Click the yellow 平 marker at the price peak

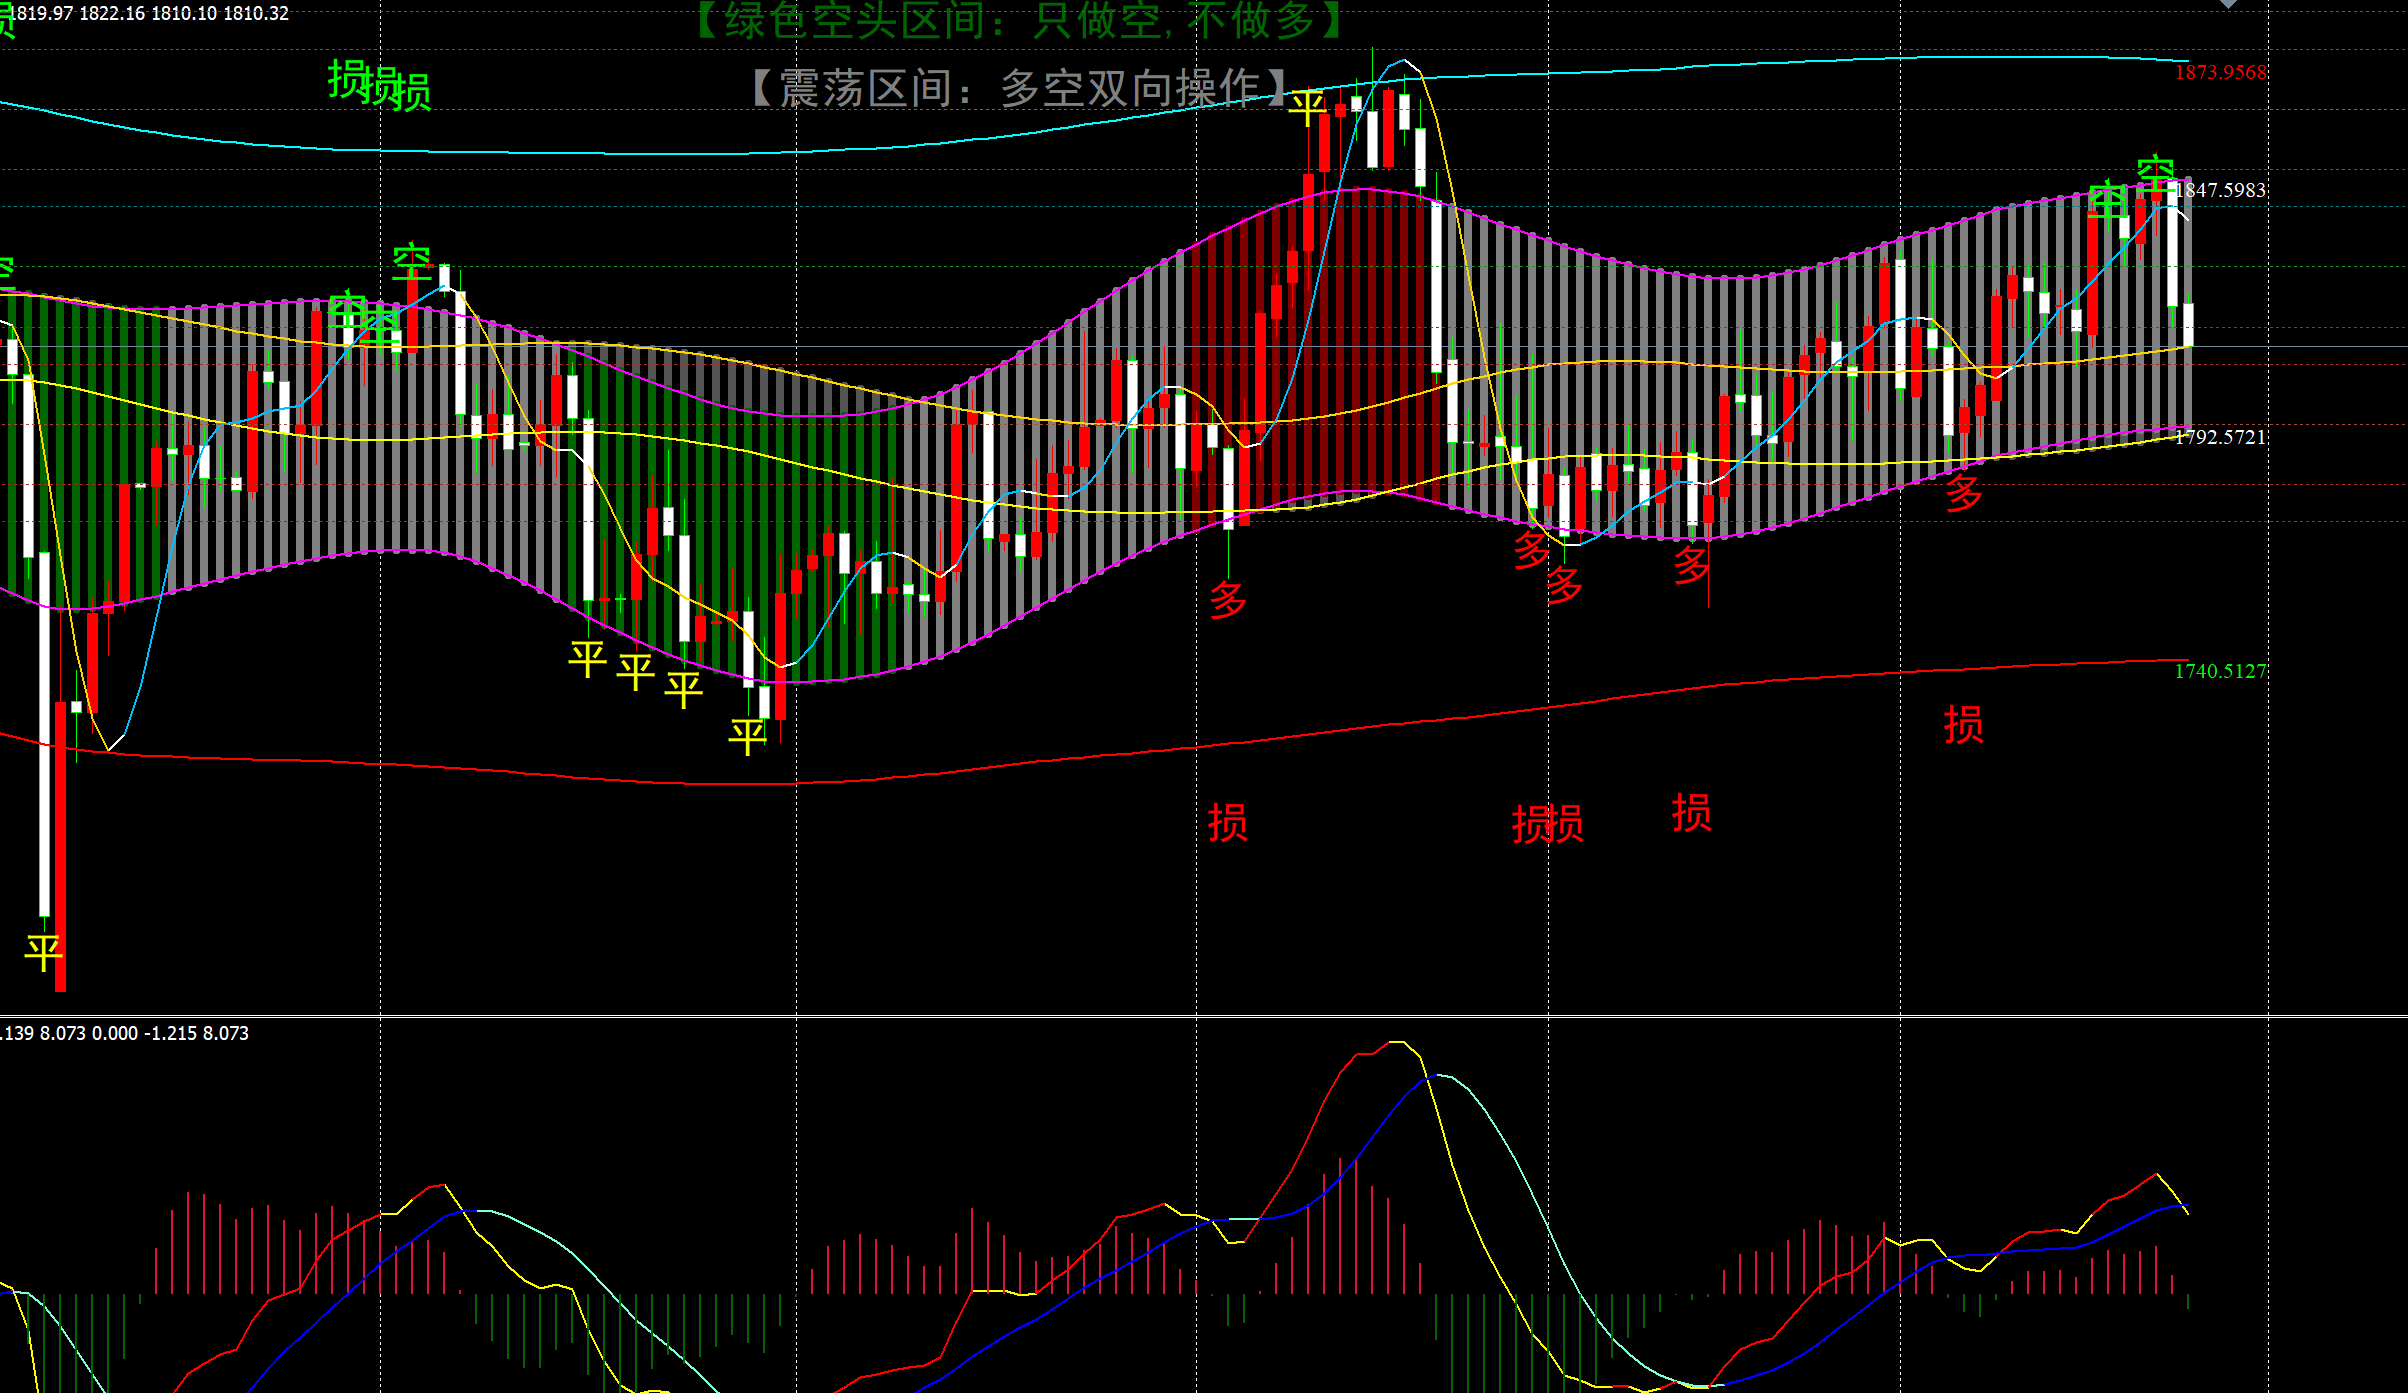click(1306, 107)
